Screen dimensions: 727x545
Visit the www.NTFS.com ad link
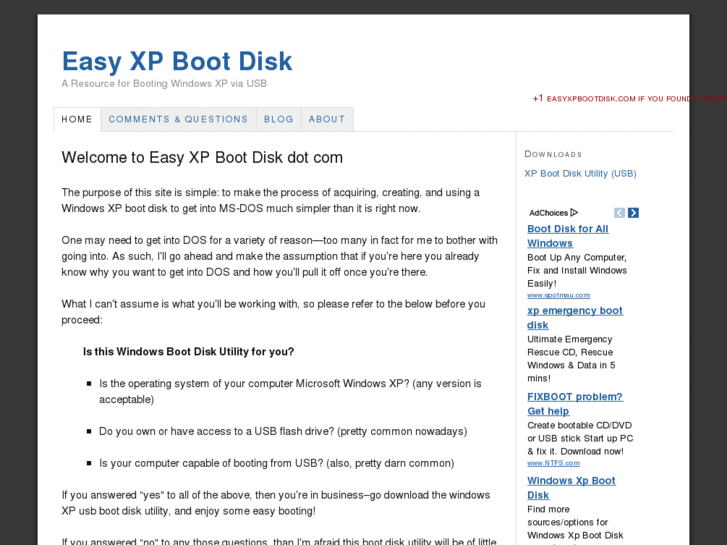[x=554, y=463]
